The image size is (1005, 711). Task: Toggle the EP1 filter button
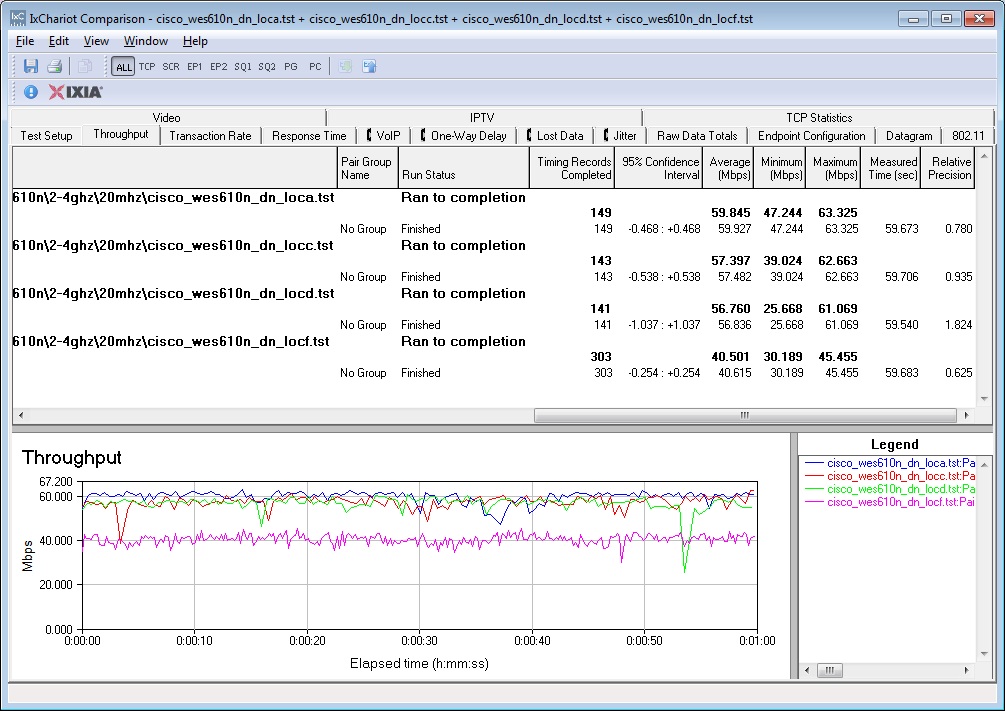pos(195,67)
